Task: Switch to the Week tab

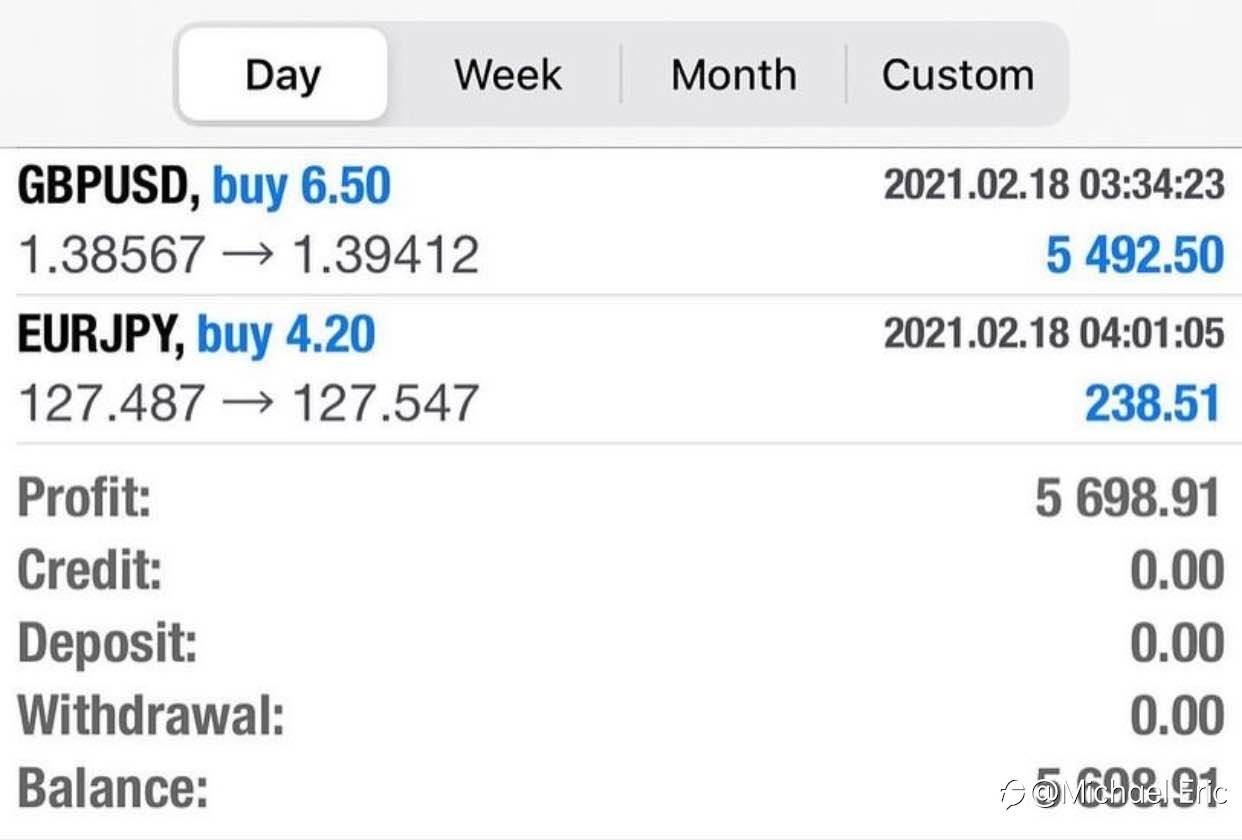Action: 507,75
